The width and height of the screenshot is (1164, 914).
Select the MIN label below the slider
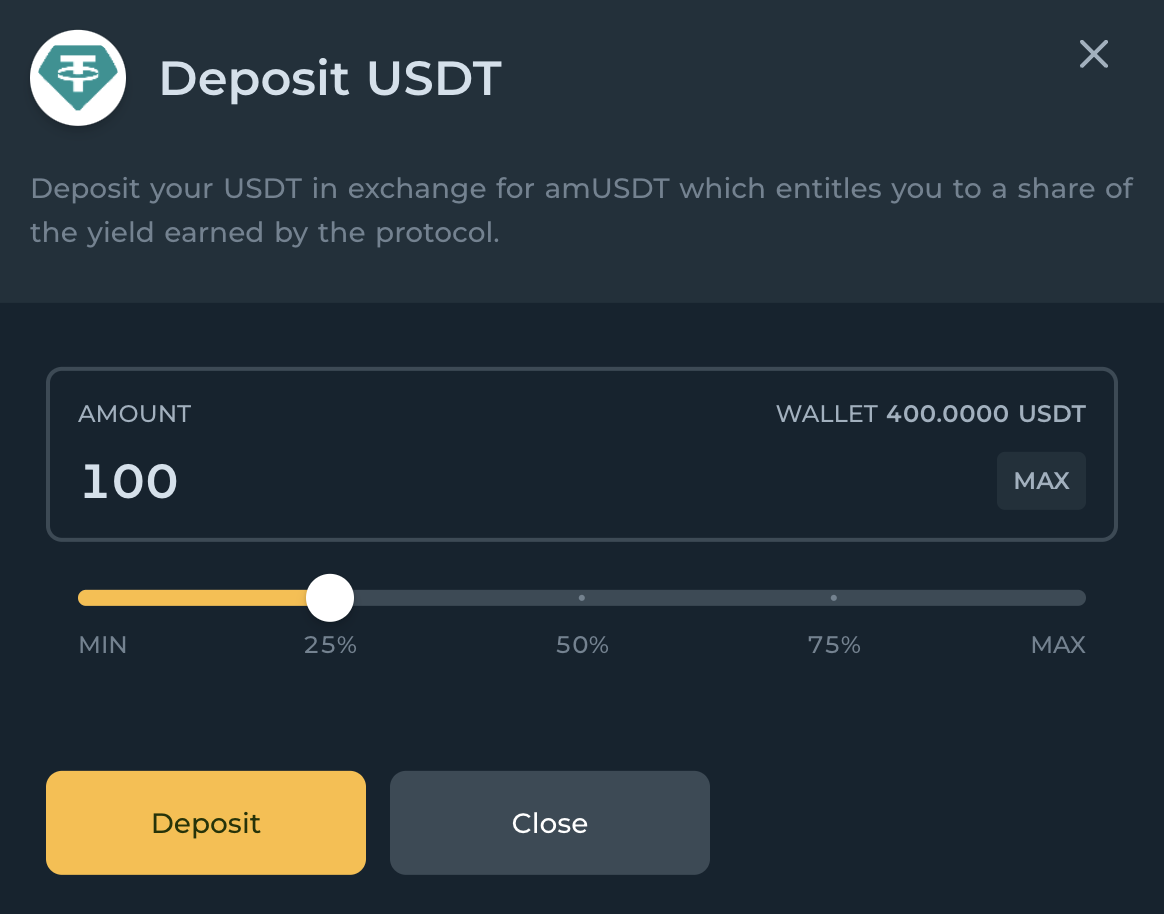point(103,645)
